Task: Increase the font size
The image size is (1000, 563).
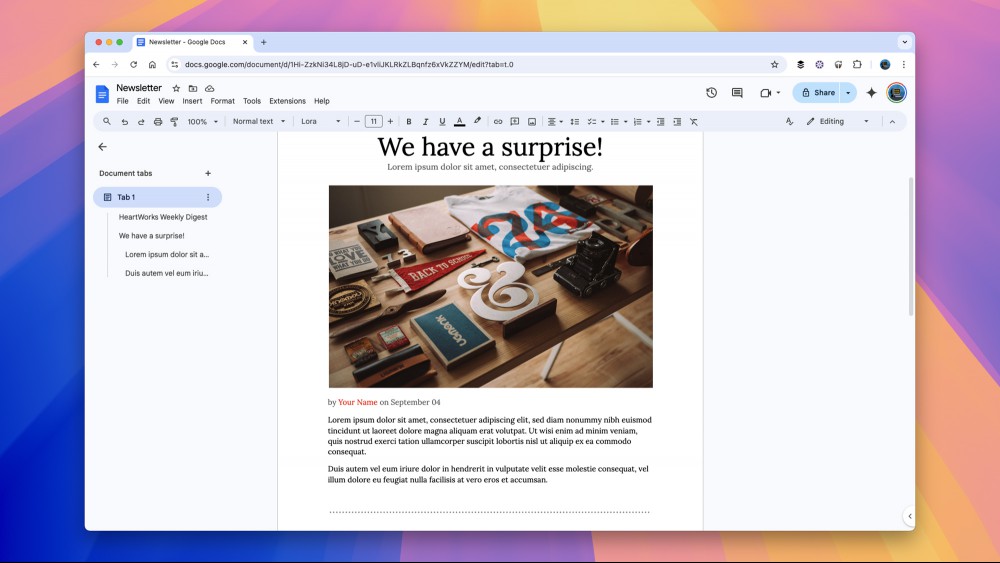Action: pyautogui.click(x=390, y=121)
